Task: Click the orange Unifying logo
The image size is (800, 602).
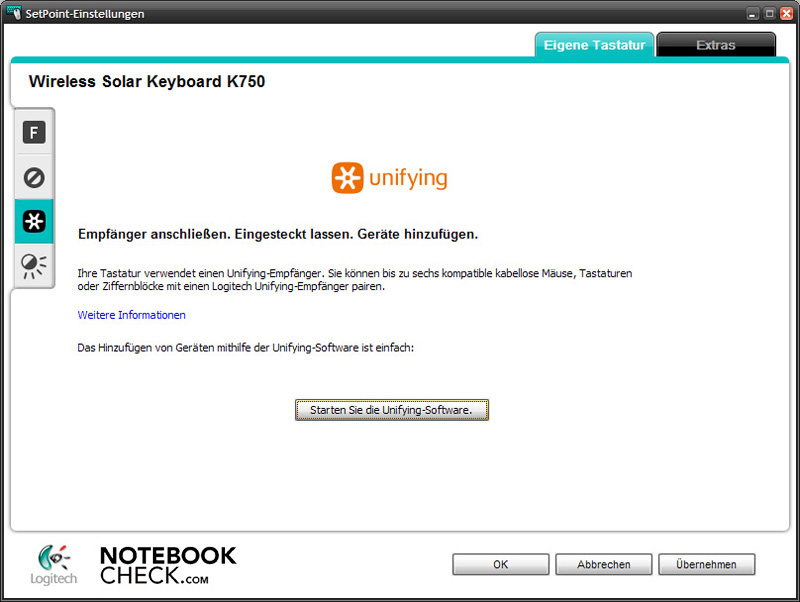Action: pos(389,178)
